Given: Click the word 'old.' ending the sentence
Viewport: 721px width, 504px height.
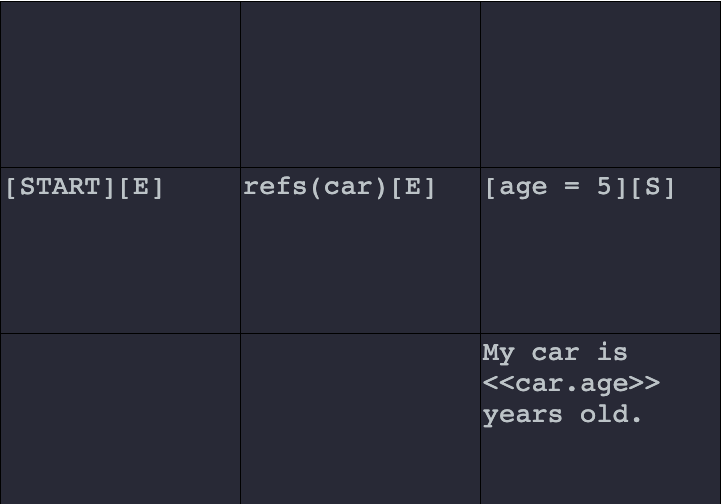Looking at the screenshot, I should (611, 414).
